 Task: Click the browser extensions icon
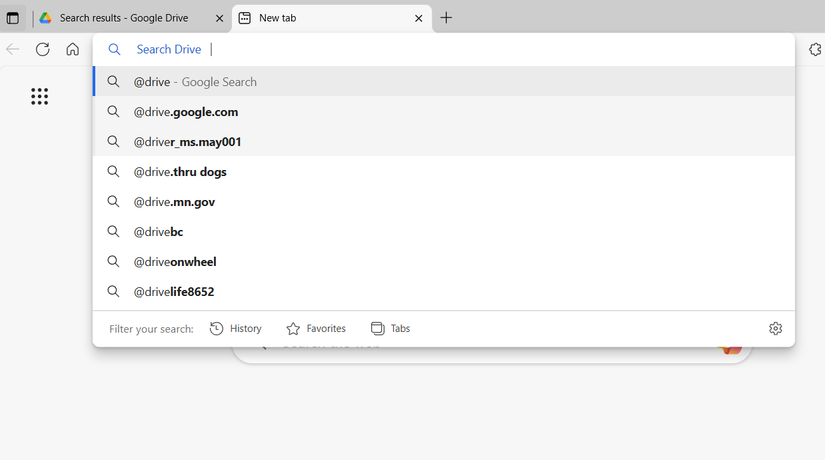pos(815,49)
